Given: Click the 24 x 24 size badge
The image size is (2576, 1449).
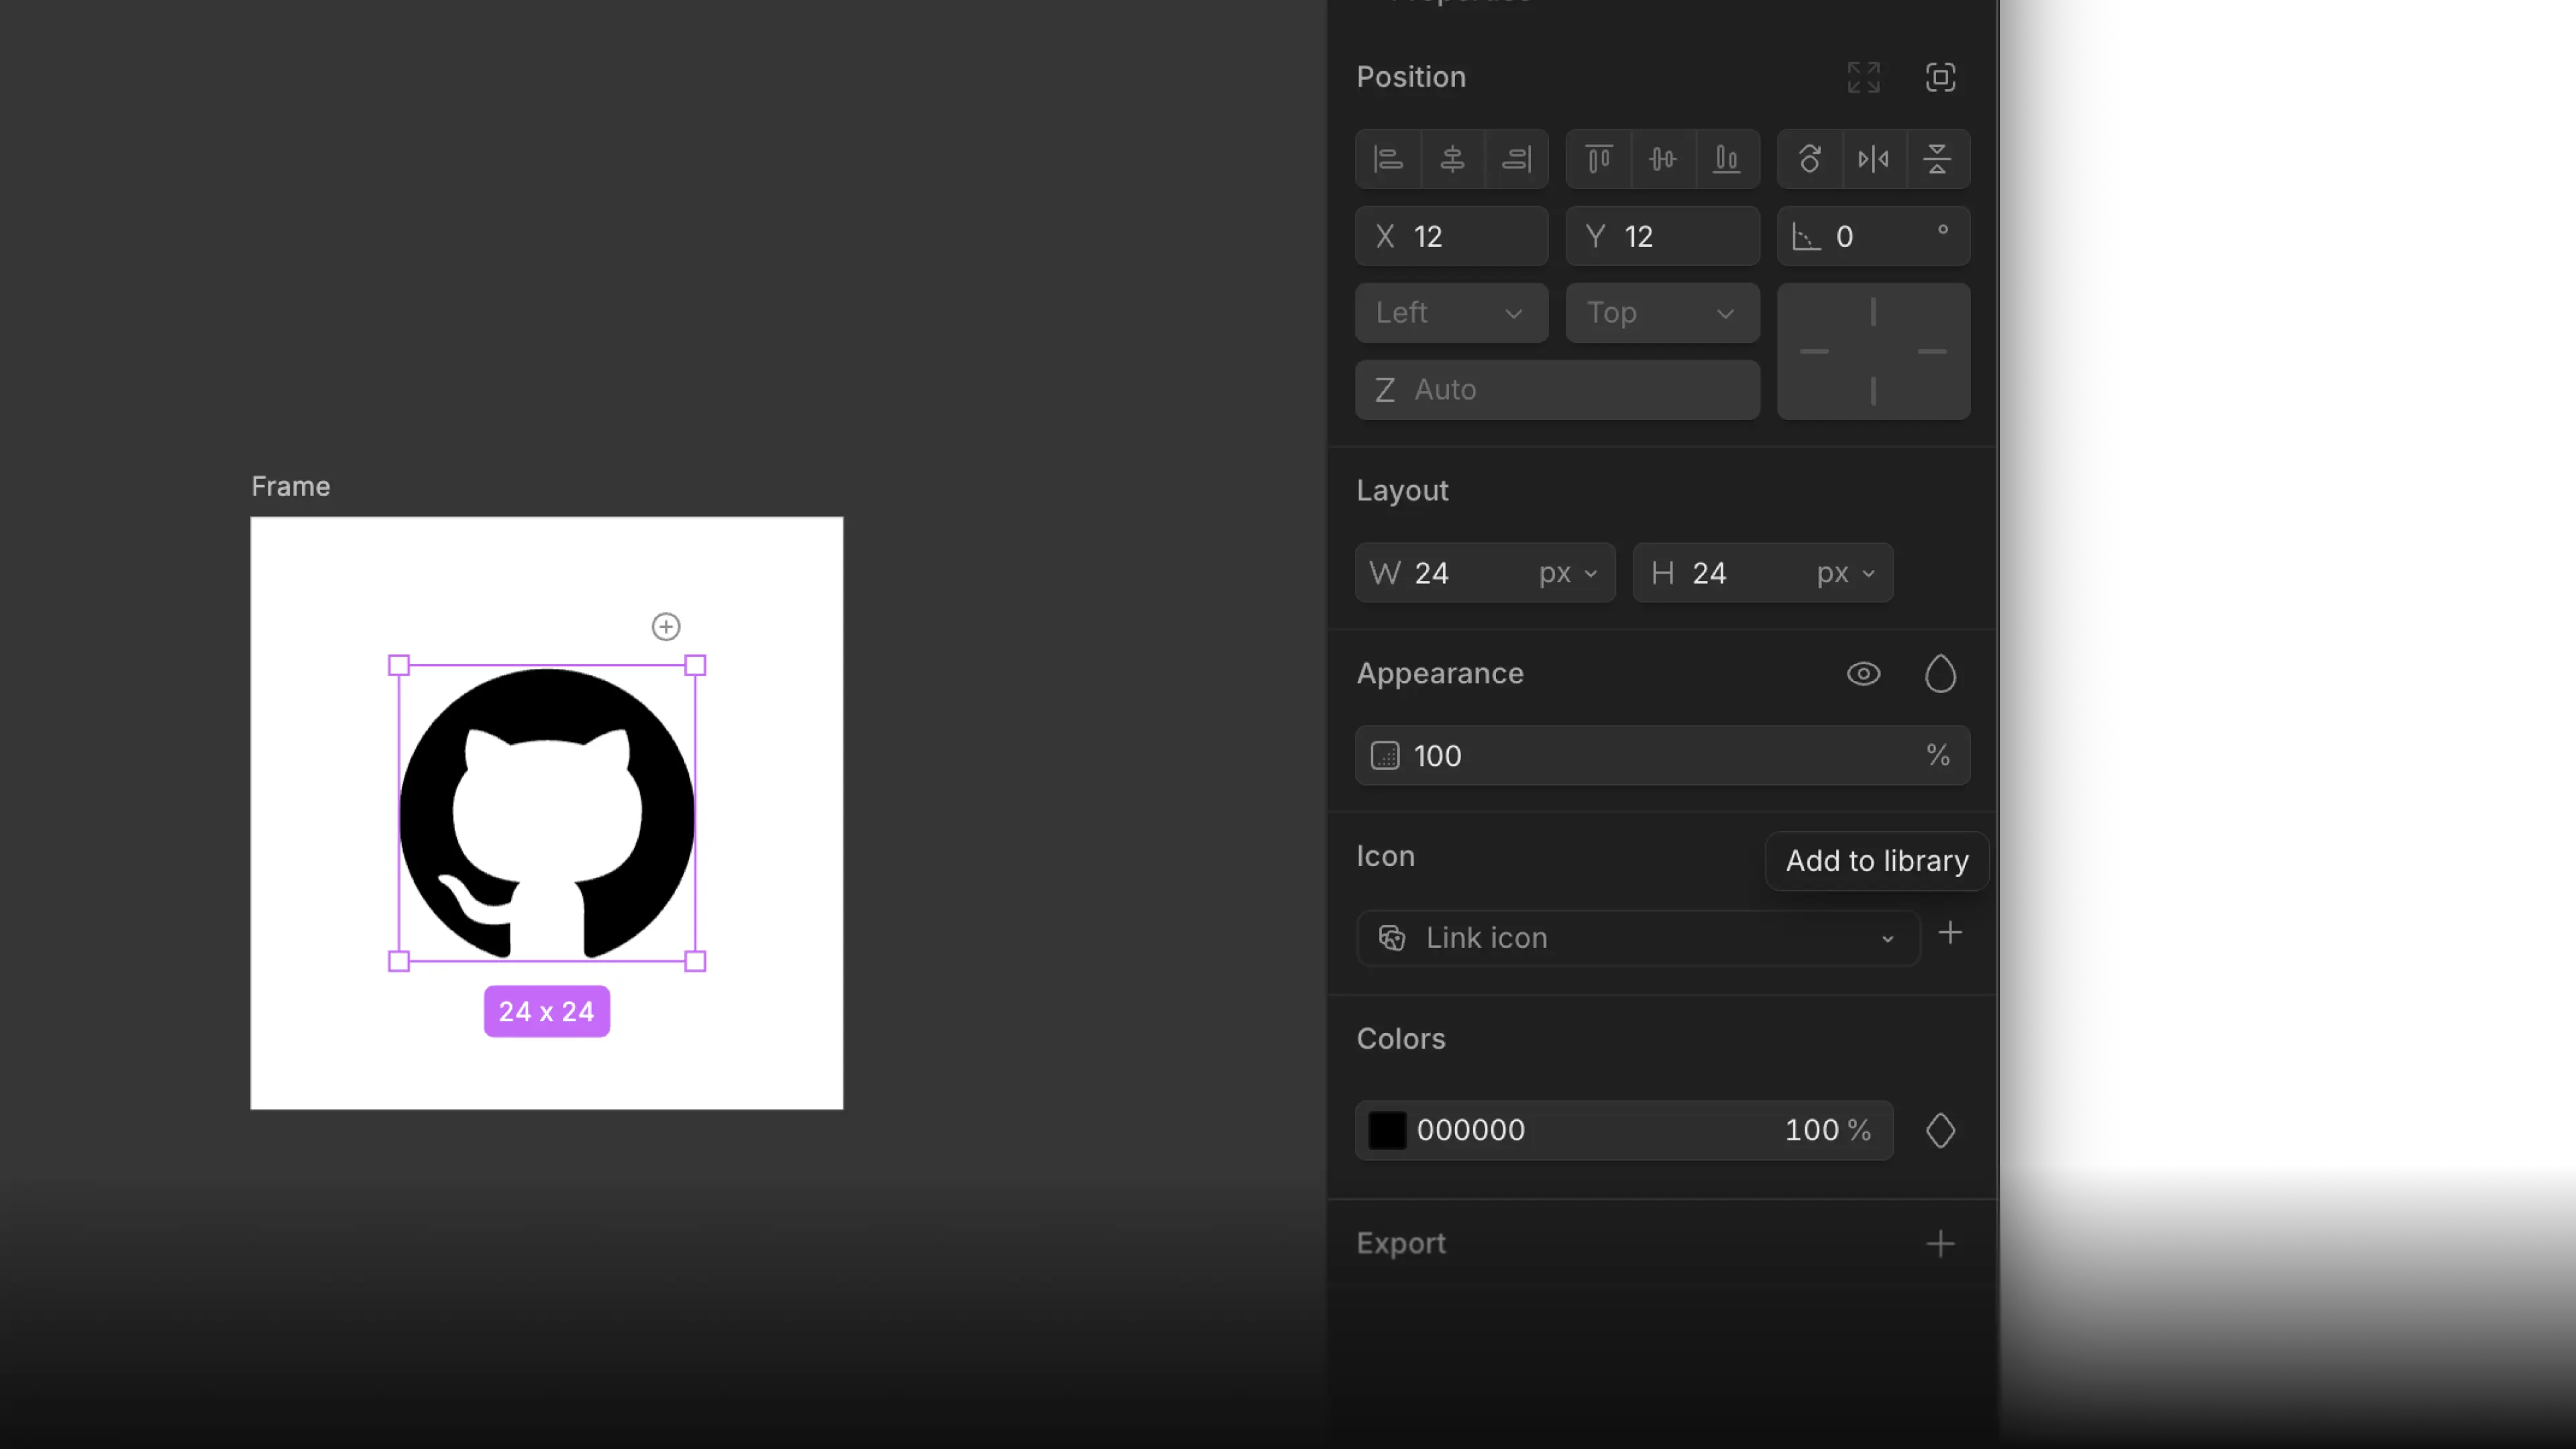Looking at the screenshot, I should click(x=547, y=1011).
